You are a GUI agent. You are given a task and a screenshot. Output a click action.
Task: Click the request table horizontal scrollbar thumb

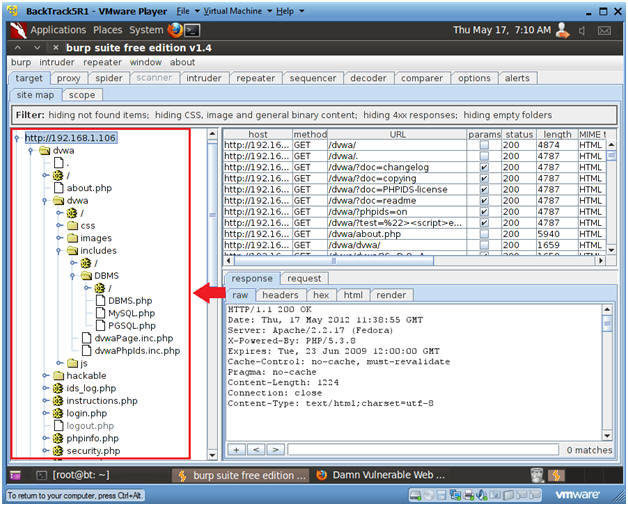click(x=334, y=261)
